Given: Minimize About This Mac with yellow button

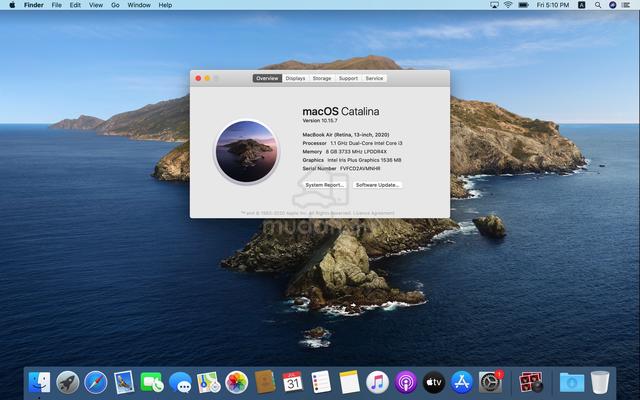Looking at the screenshot, I should 207,78.
